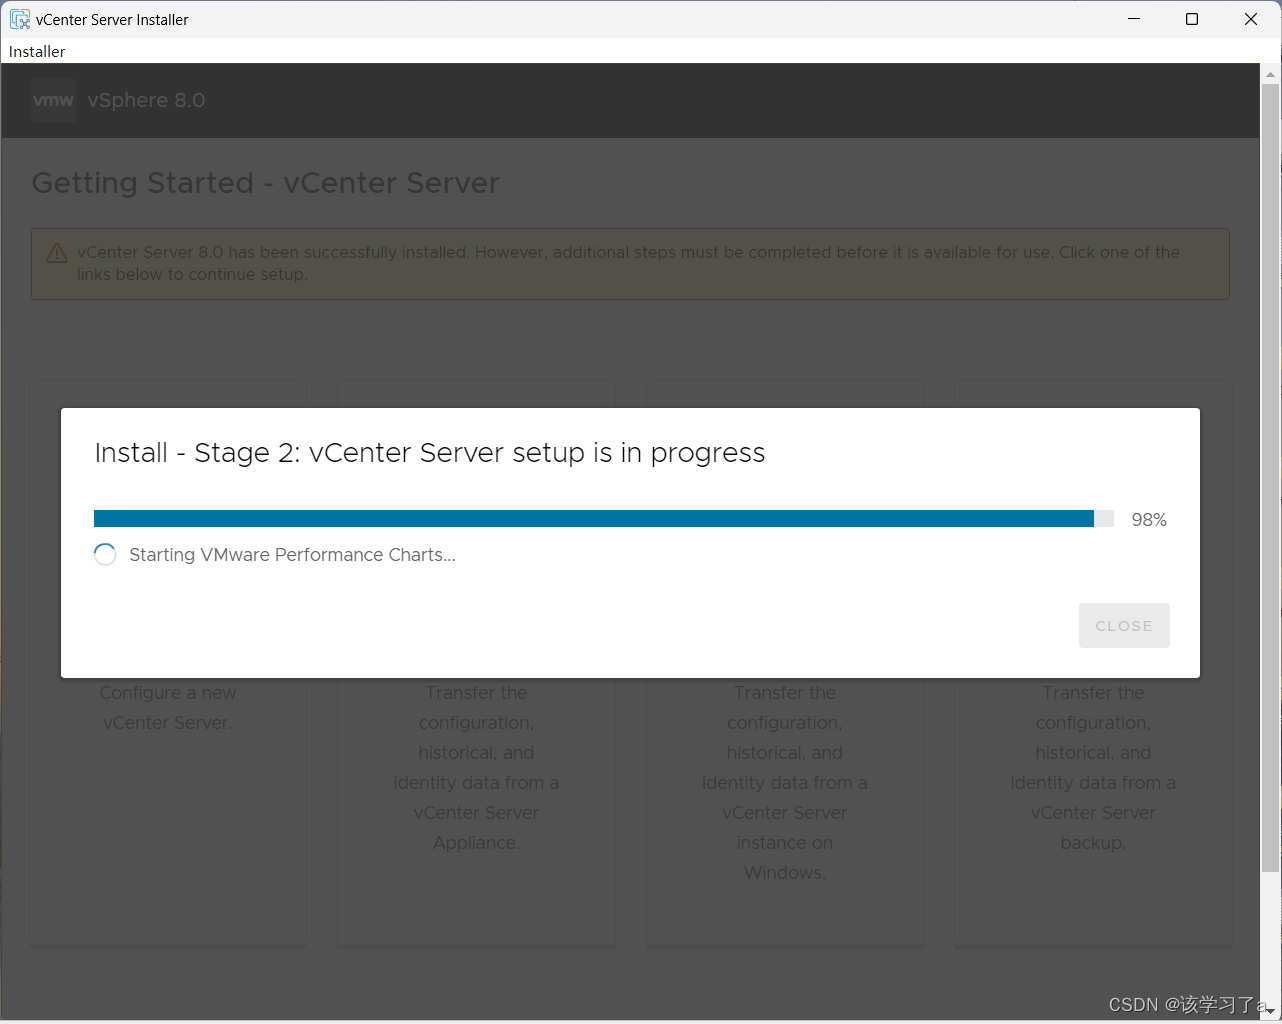Select the card ending in 'vCenter Server Appliance'
Image resolution: width=1282 pixels, height=1024 pixels.
tap(476, 663)
